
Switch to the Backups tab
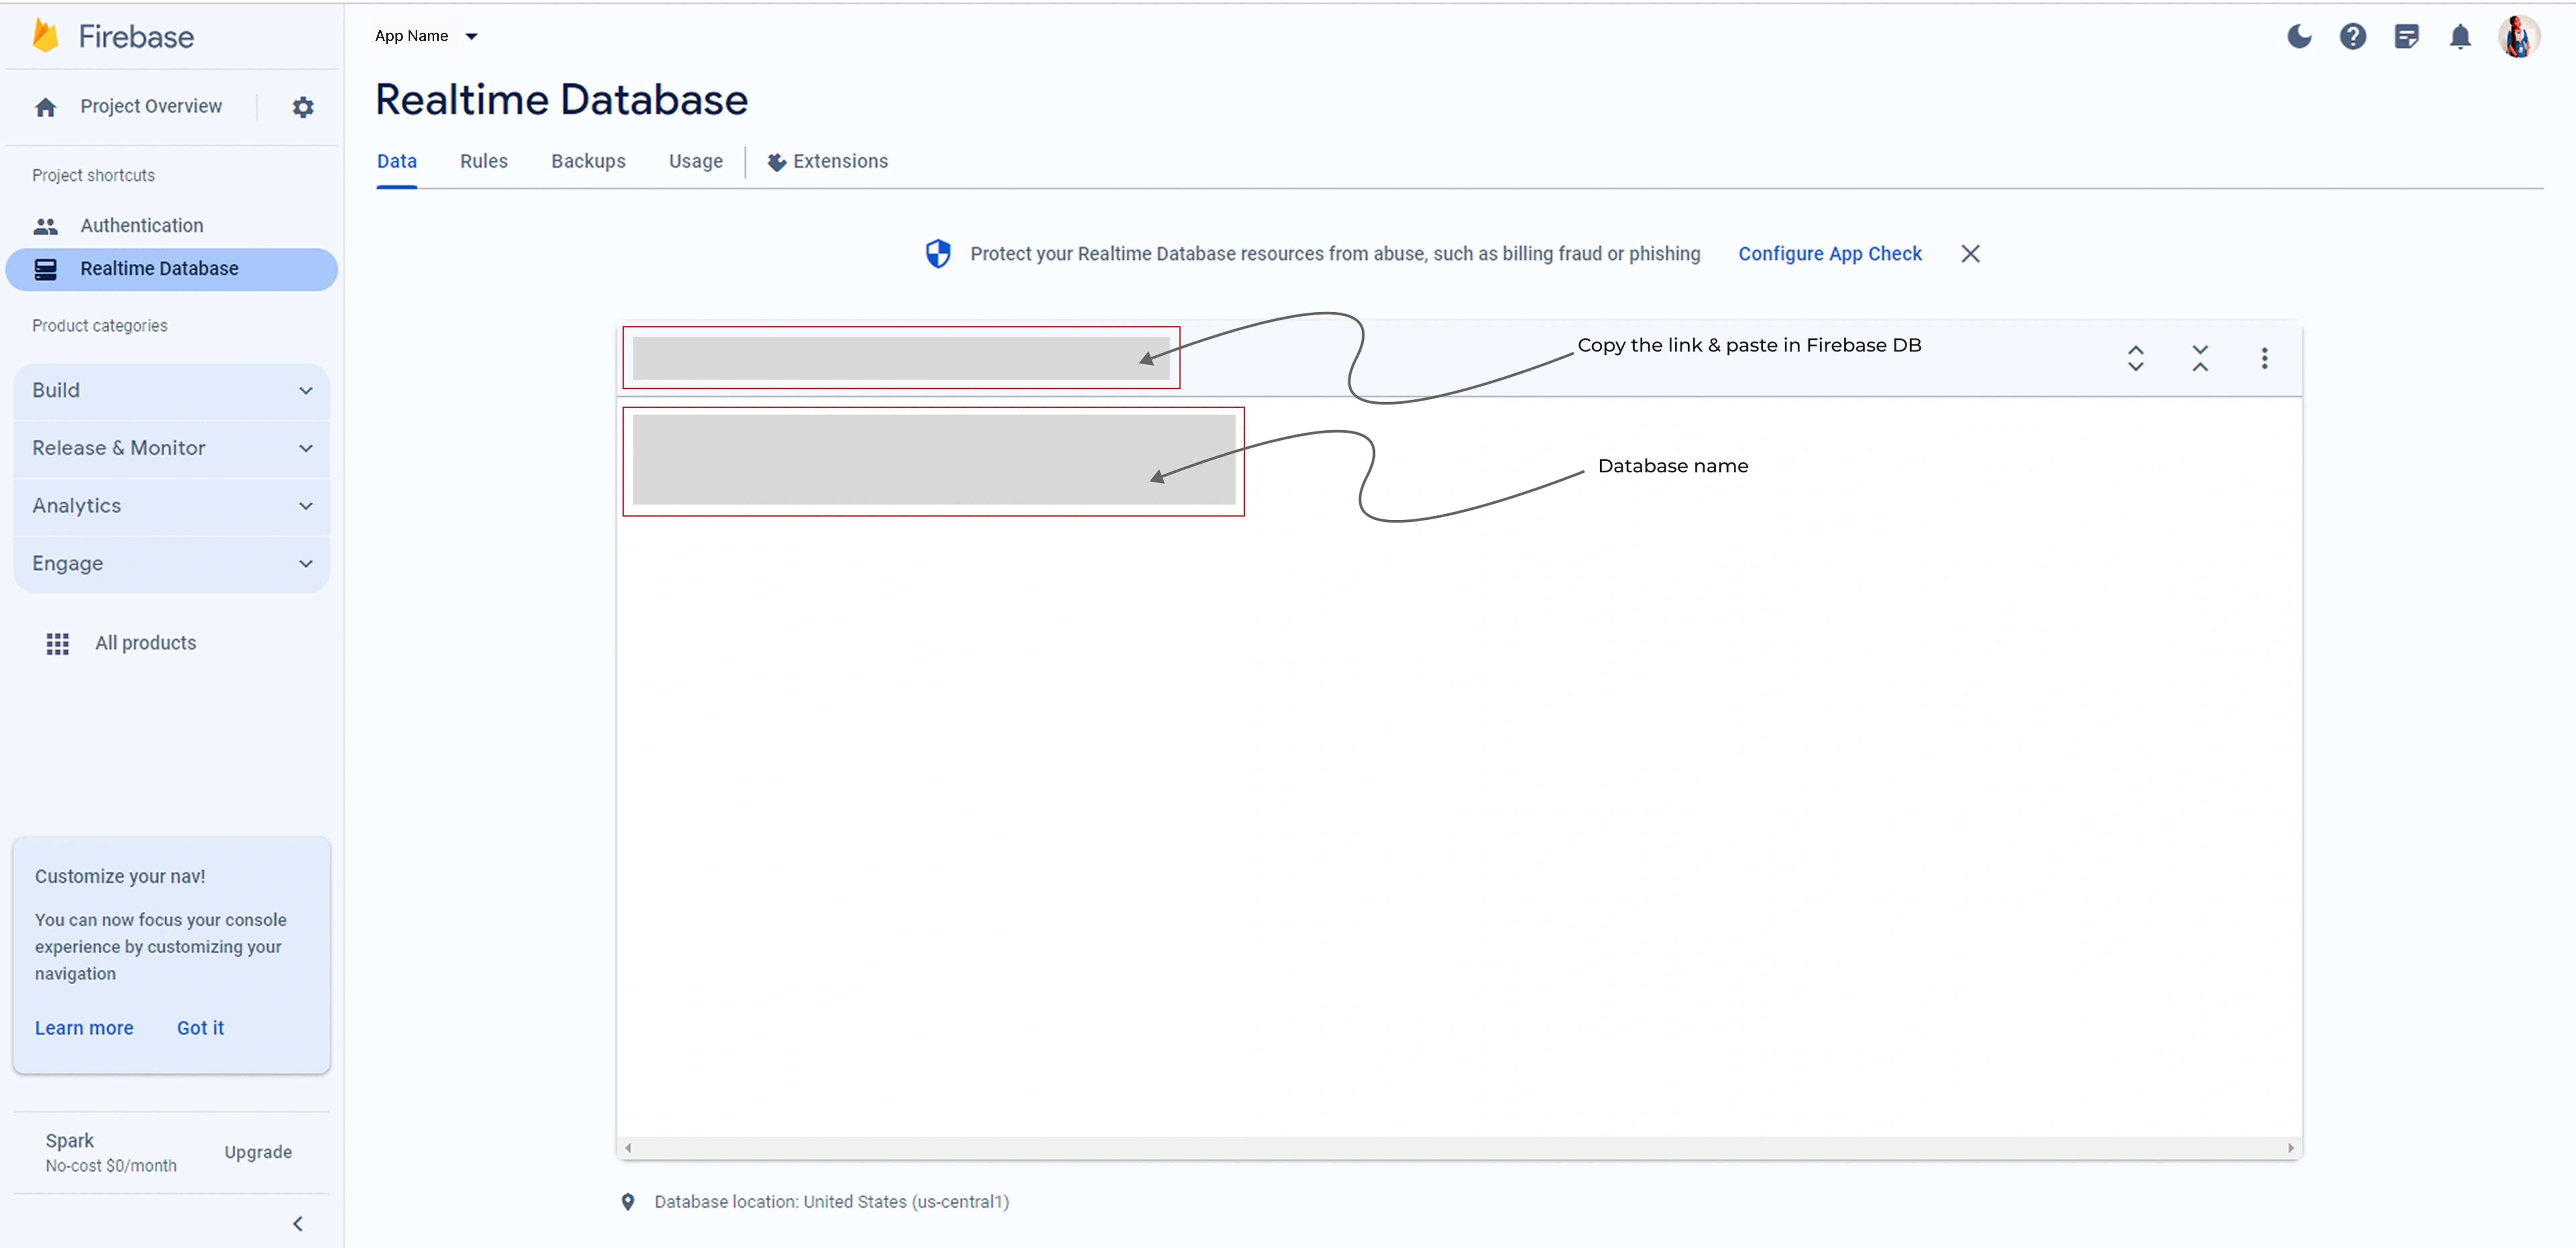click(588, 162)
